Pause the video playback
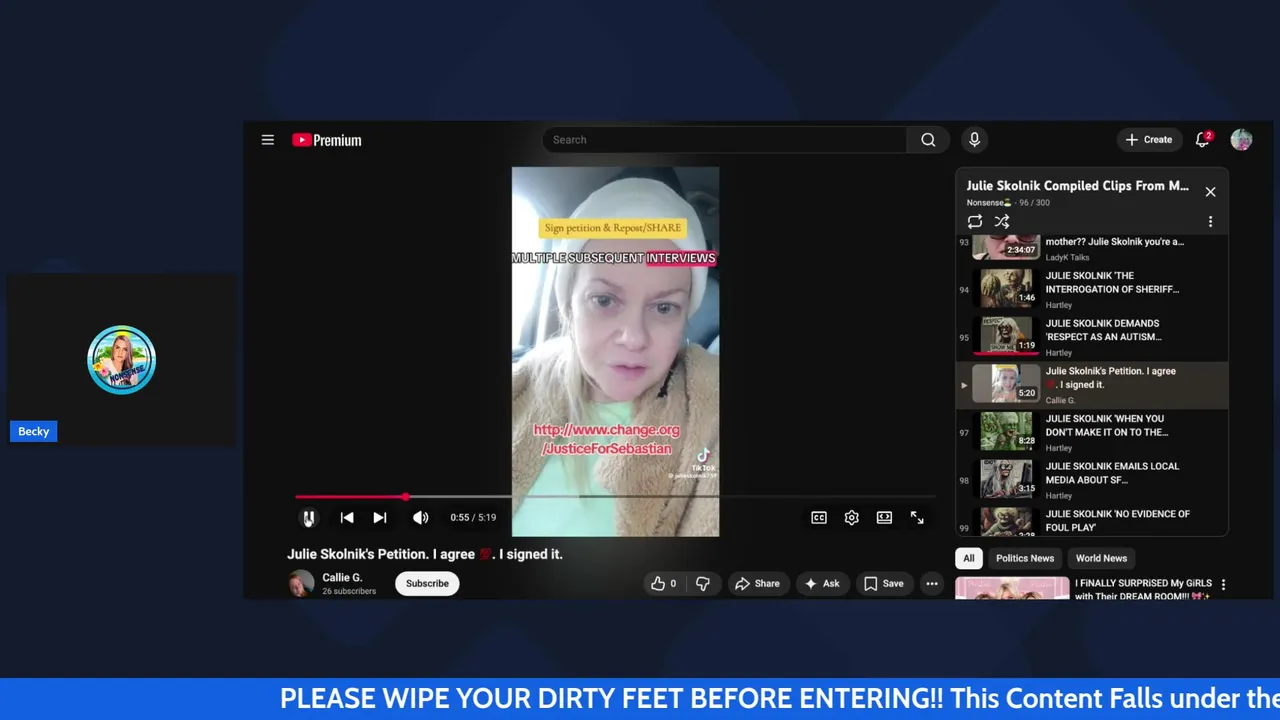Image resolution: width=1280 pixels, height=720 pixels. 309,518
